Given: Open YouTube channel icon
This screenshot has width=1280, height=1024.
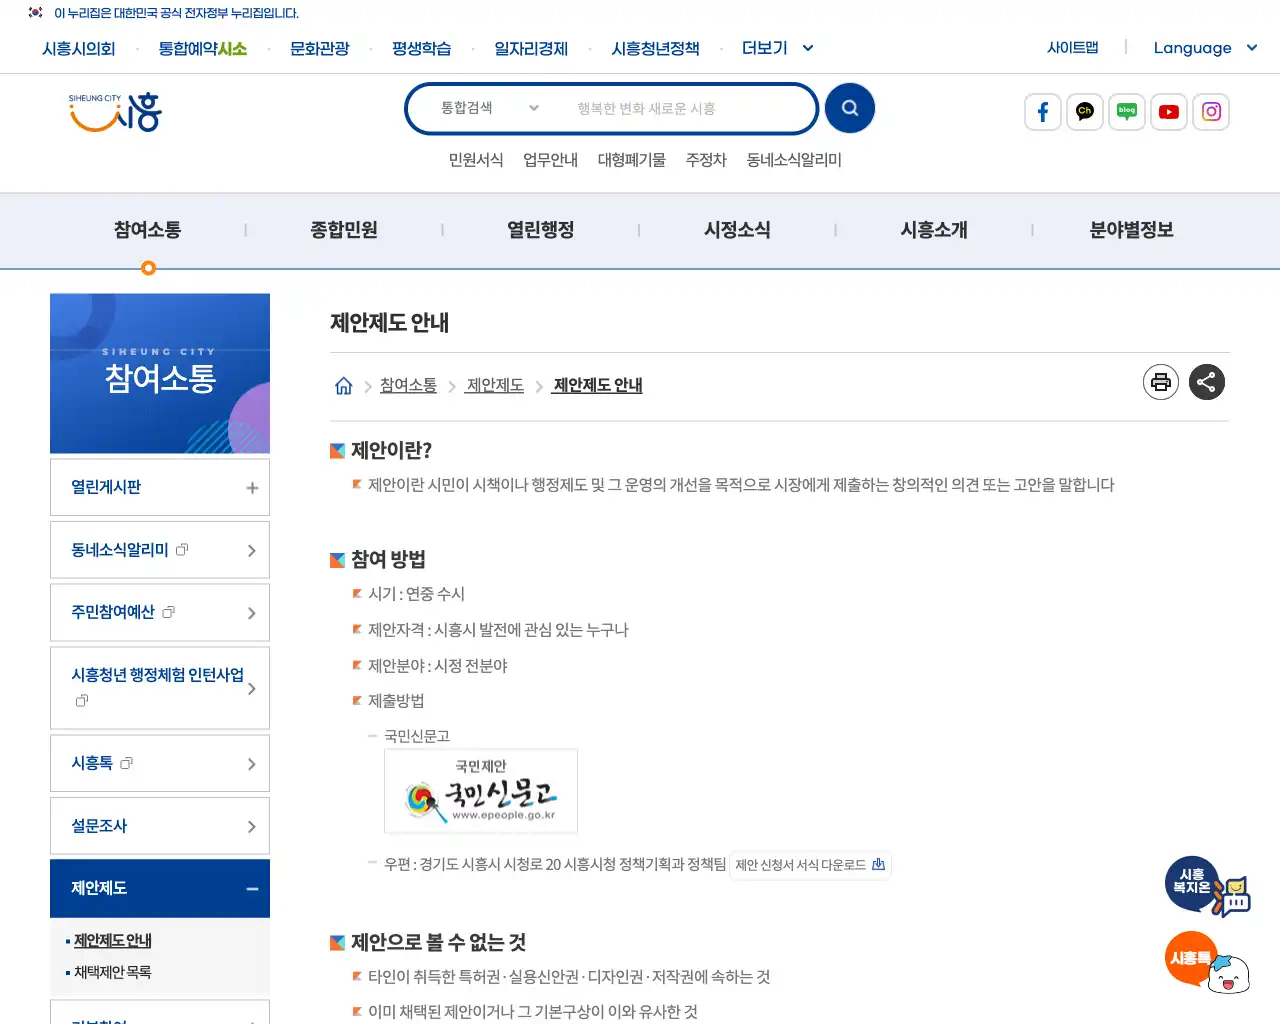Looking at the screenshot, I should 1169,112.
